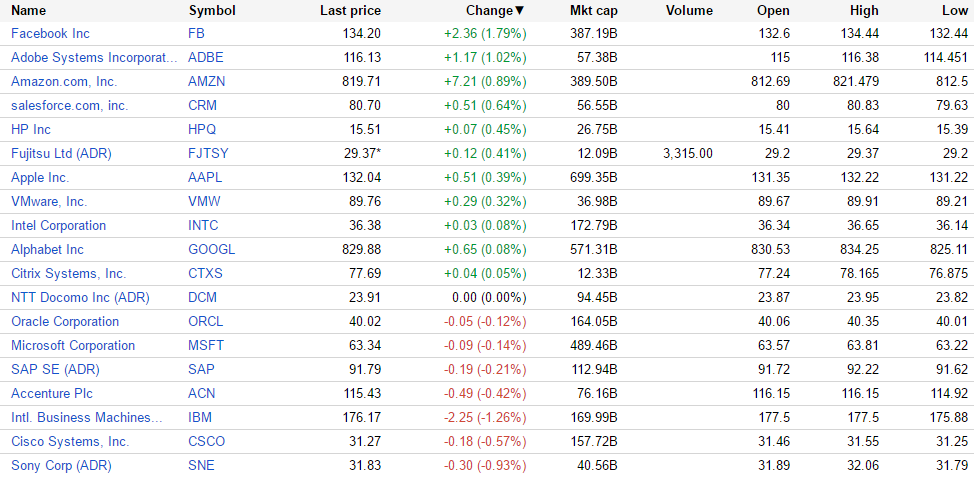Click the Mkt cap column header
This screenshot has width=974, height=477.
coord(593,11)
